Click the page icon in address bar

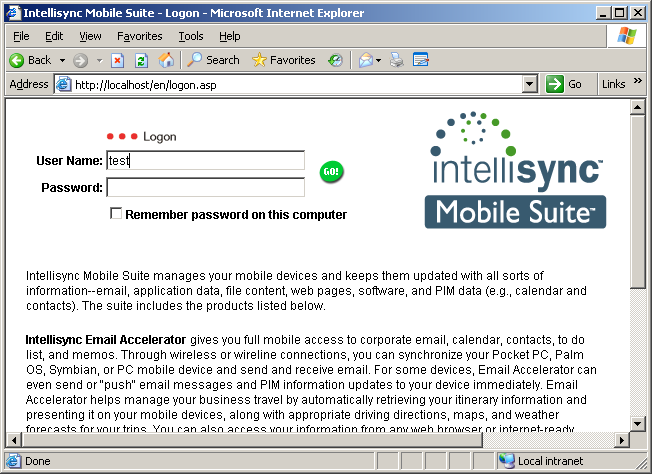coord(64,84)
